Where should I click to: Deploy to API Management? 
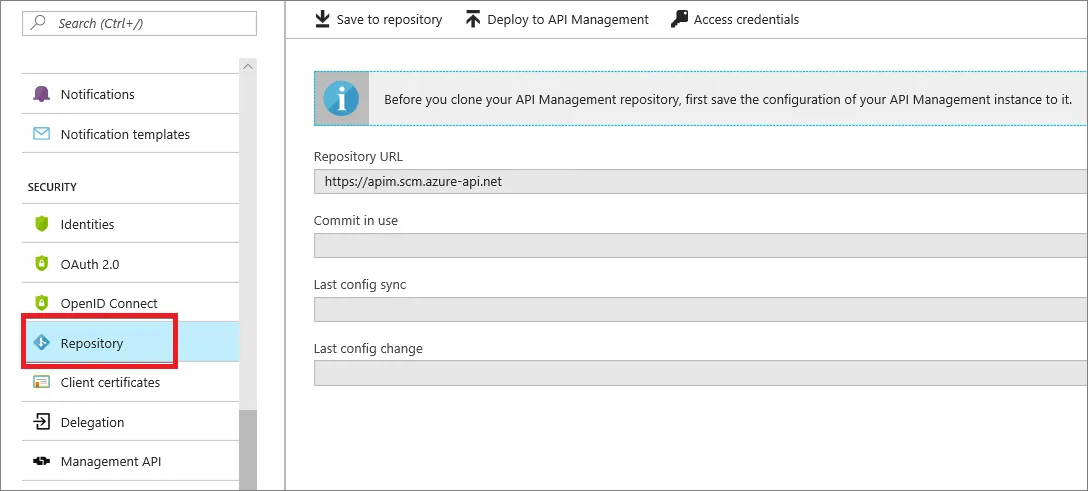click(557, 19)
